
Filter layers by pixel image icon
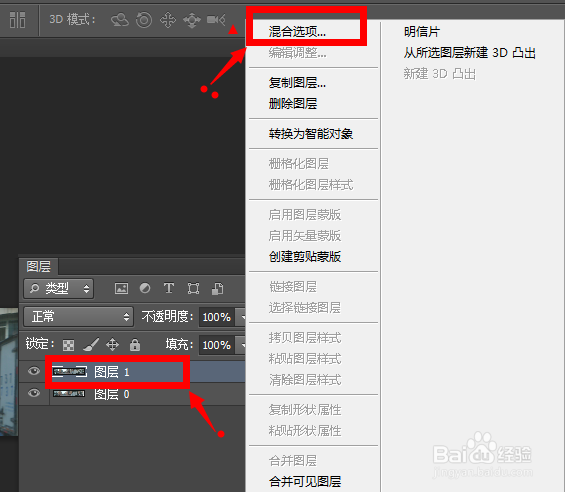pyautogui.click(x=121, y=288)
